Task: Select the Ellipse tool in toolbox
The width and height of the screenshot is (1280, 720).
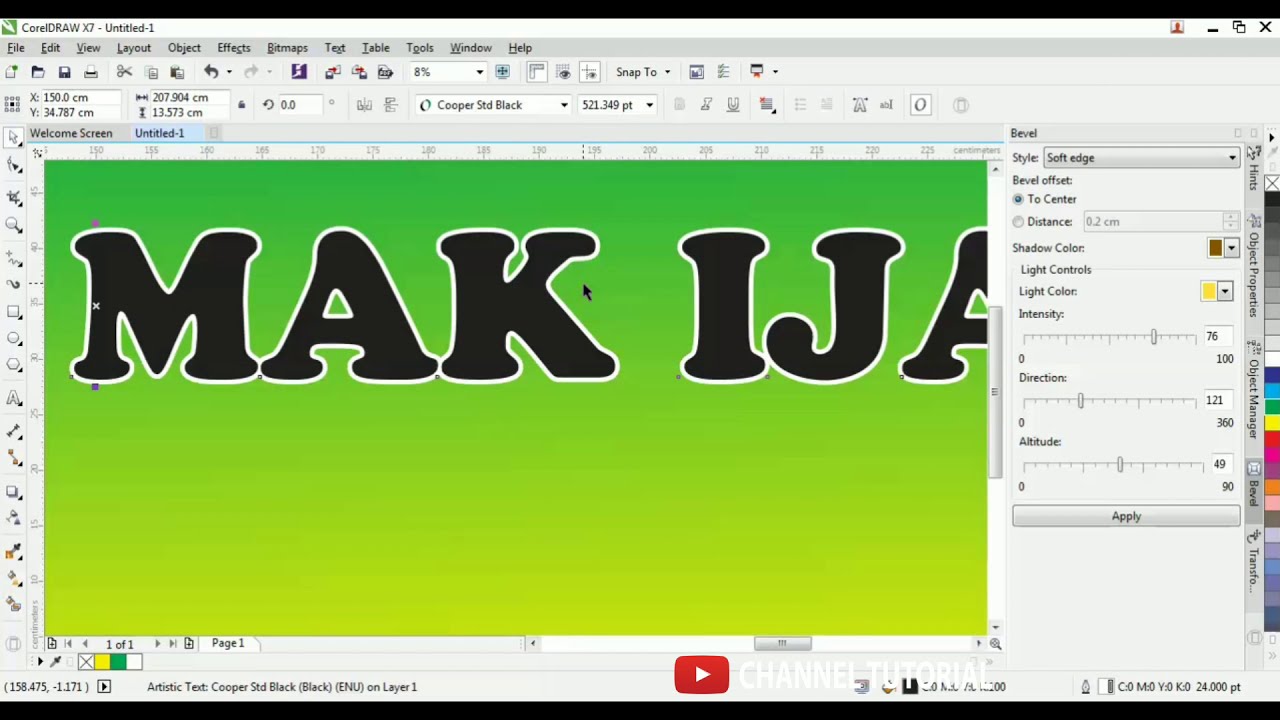Action: [x=14, y=338]
